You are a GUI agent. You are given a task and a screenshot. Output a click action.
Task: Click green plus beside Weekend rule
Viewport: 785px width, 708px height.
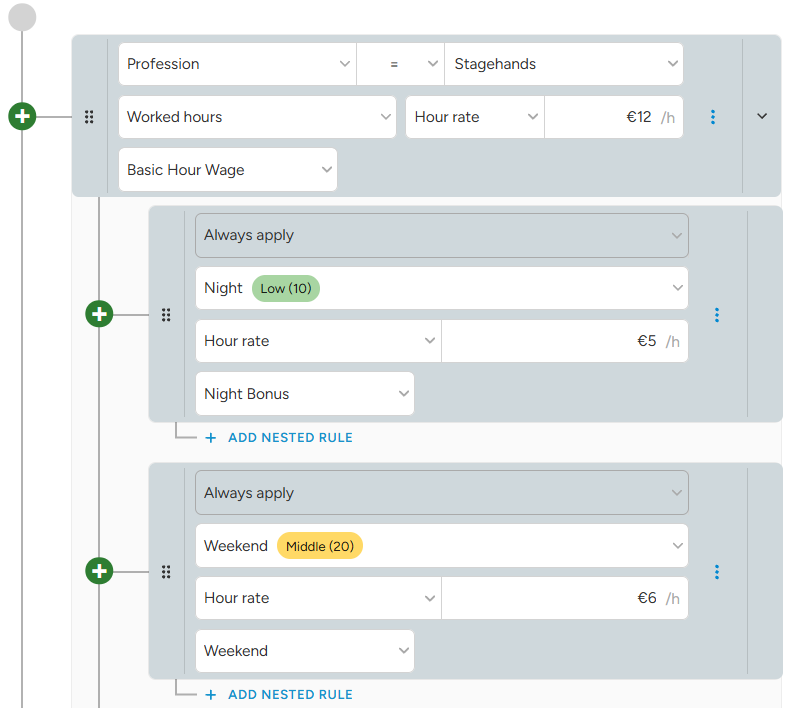[99, 571]
